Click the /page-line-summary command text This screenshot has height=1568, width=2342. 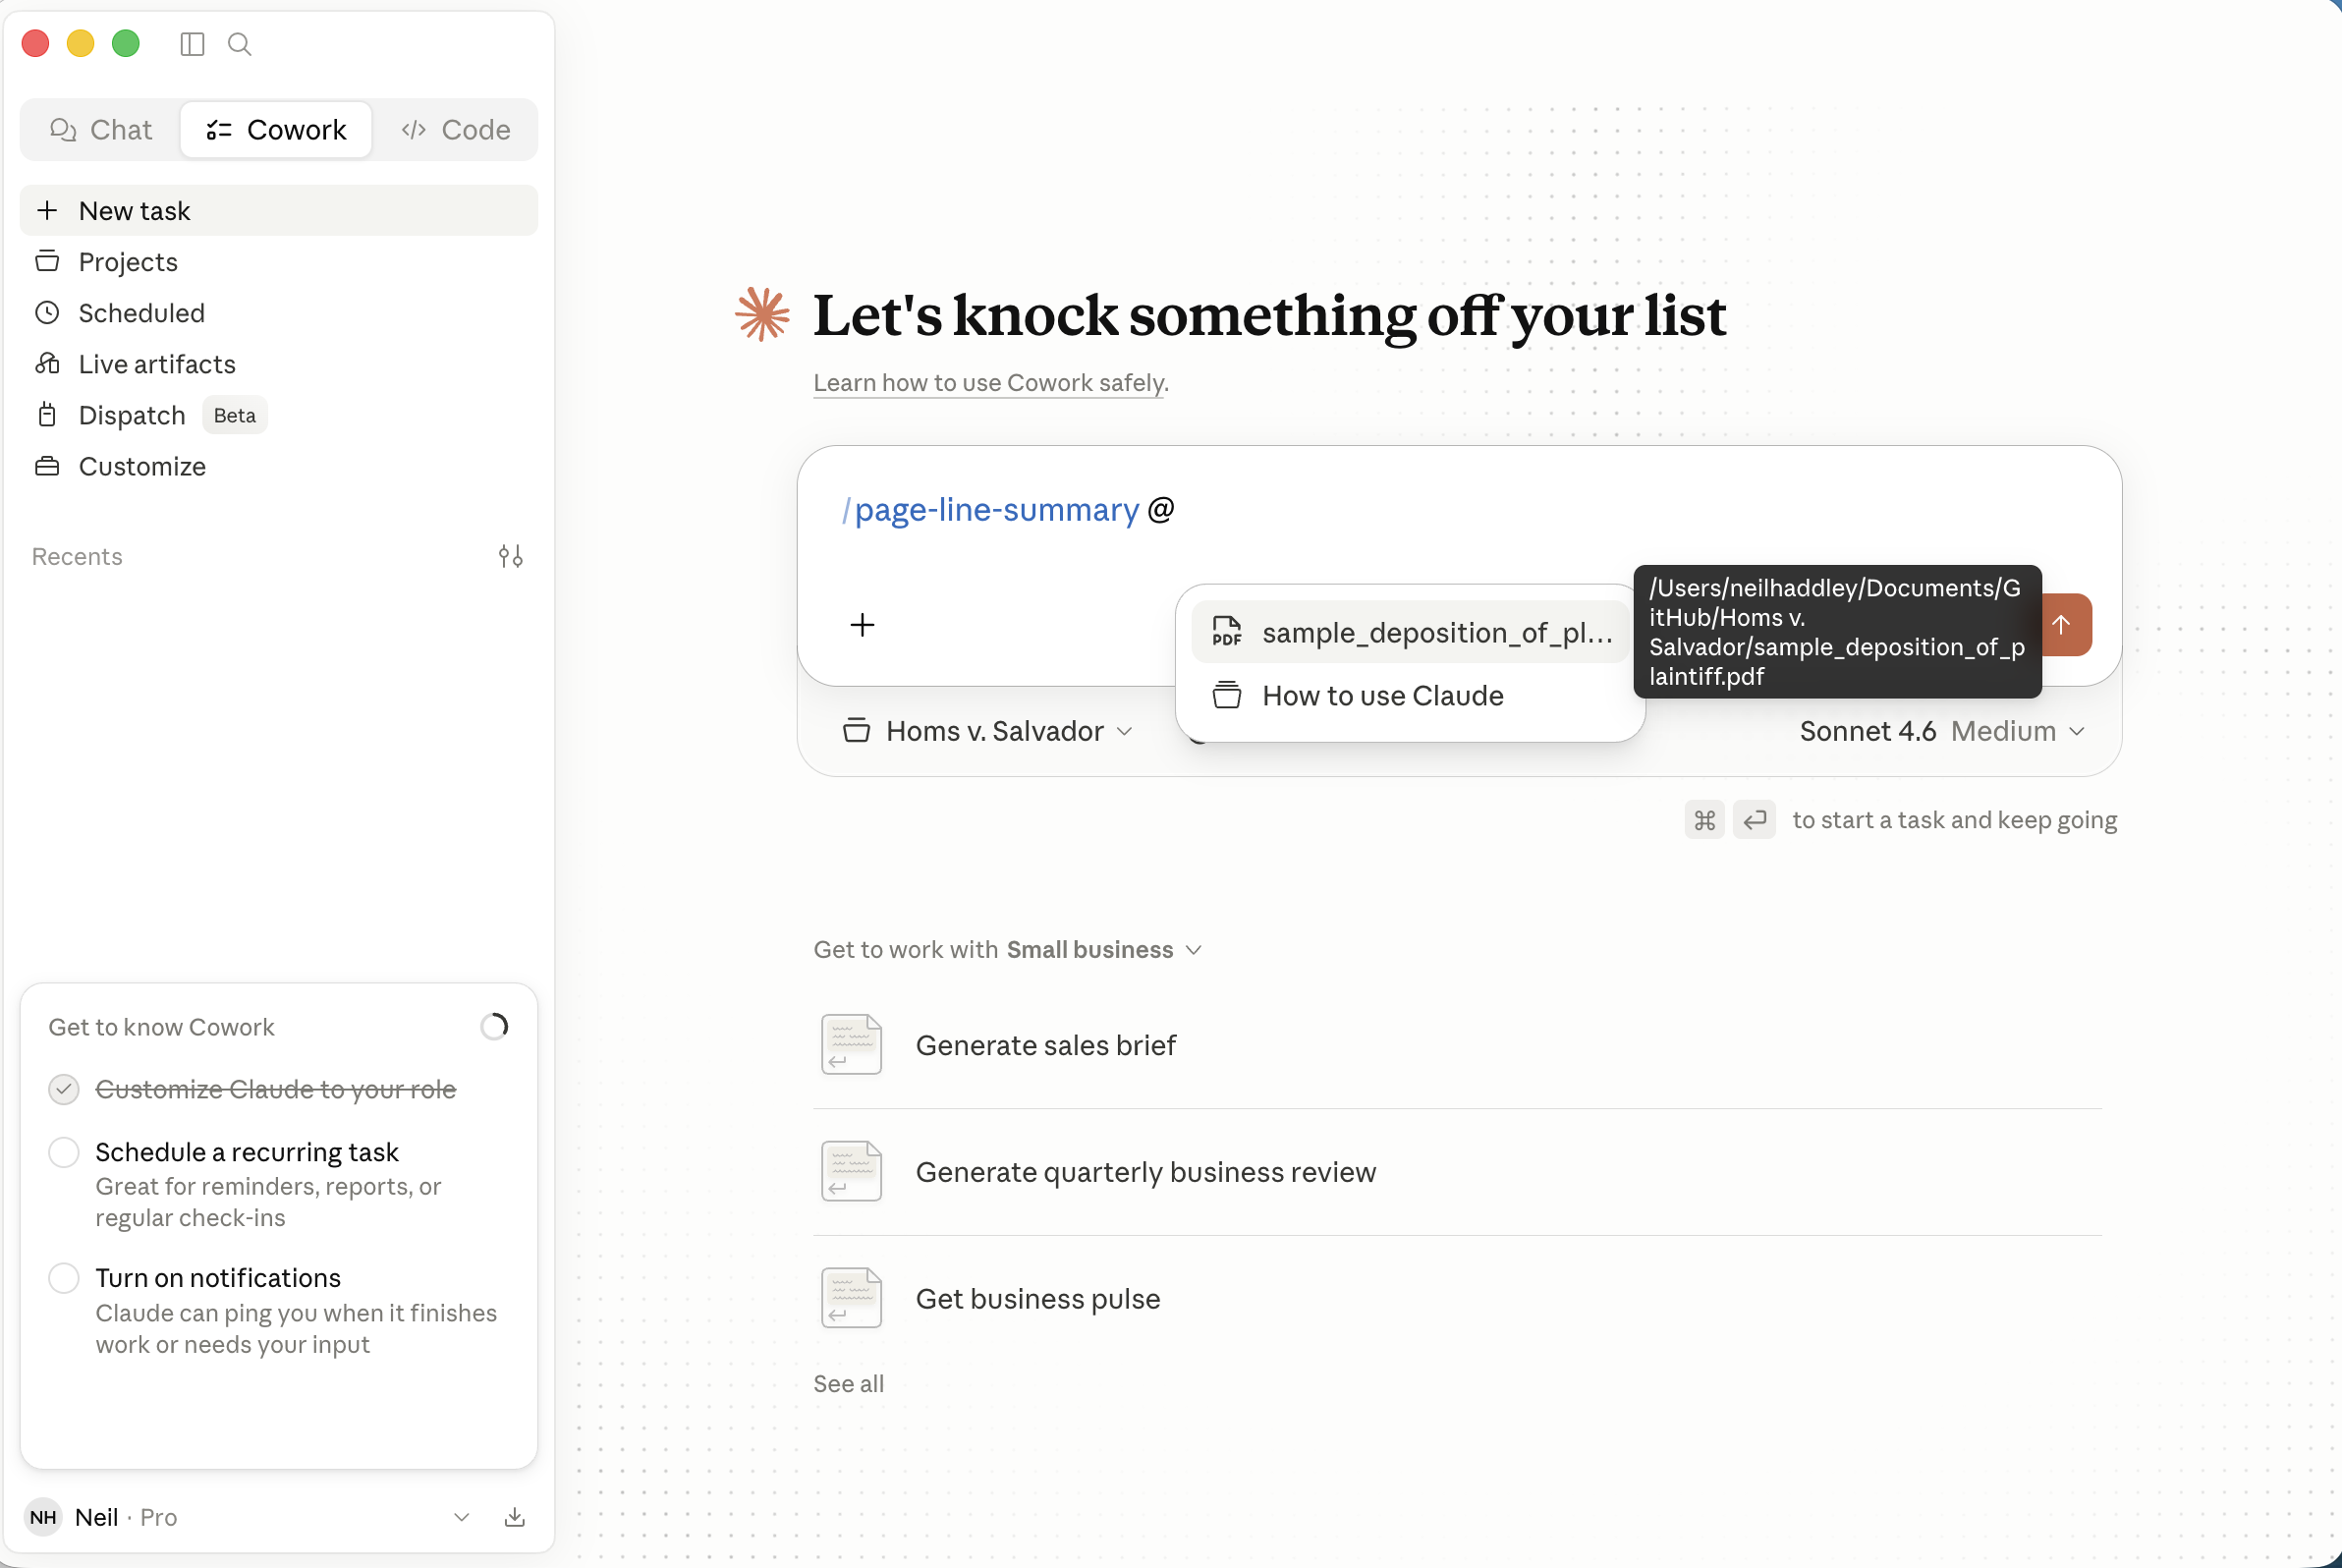click(990, 510)
